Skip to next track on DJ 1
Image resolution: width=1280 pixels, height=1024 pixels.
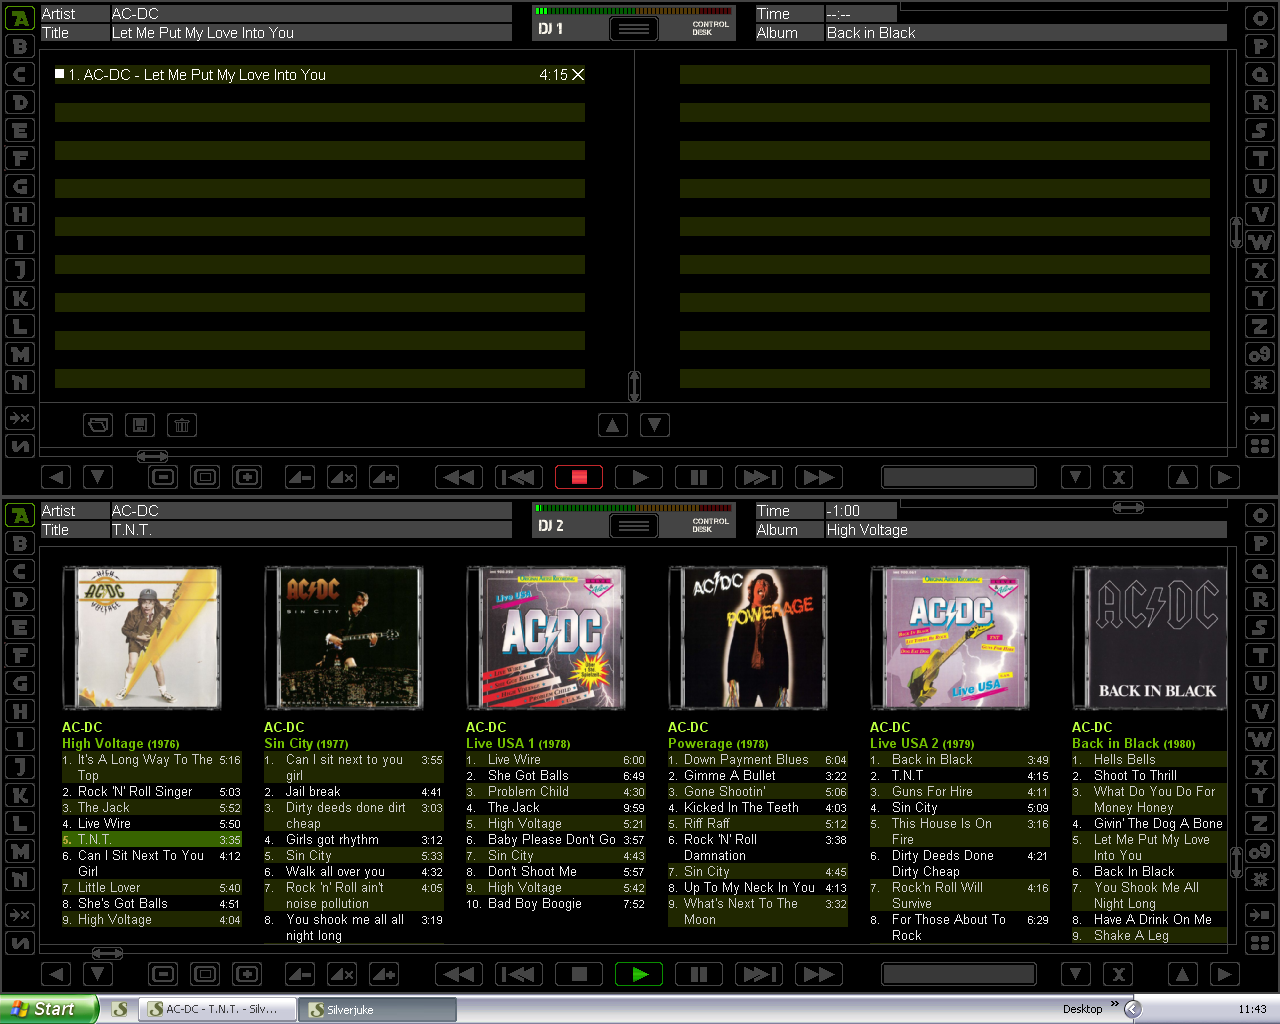pos(758,477)
